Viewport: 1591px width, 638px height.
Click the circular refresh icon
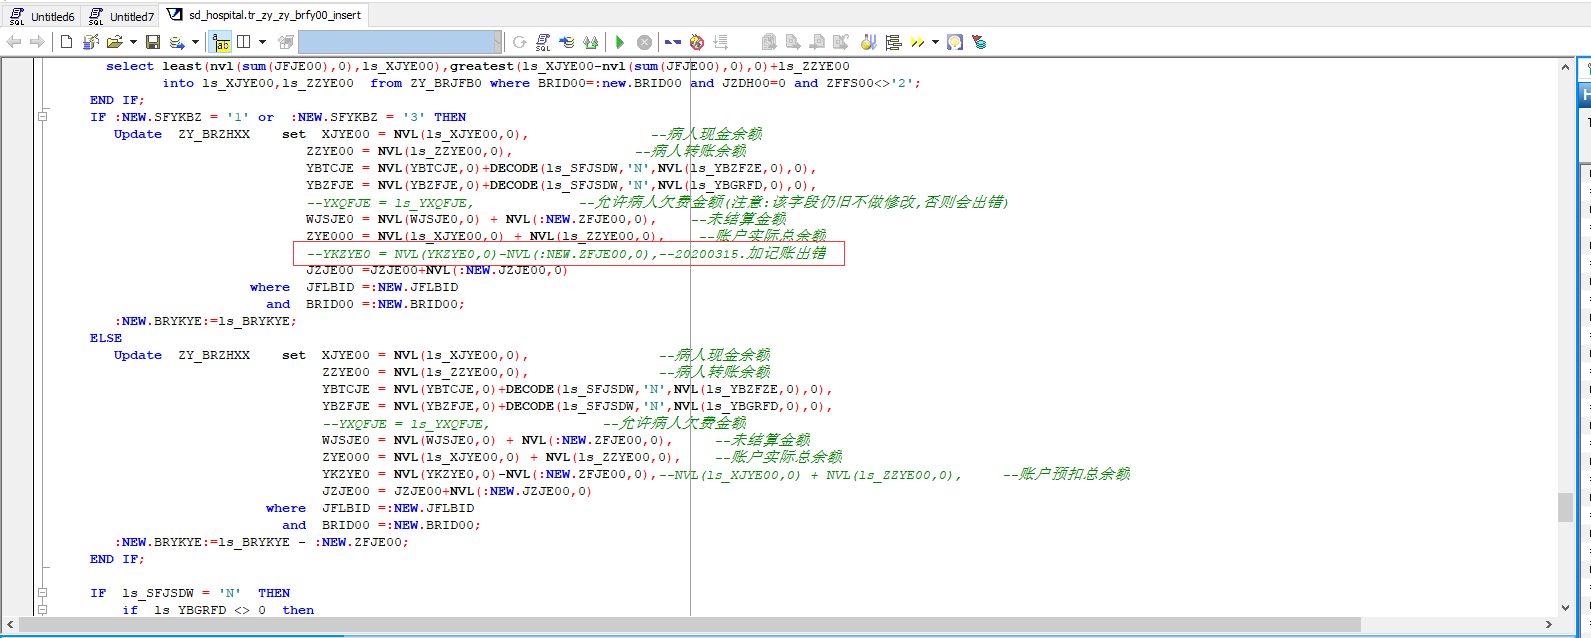(519, 42)
